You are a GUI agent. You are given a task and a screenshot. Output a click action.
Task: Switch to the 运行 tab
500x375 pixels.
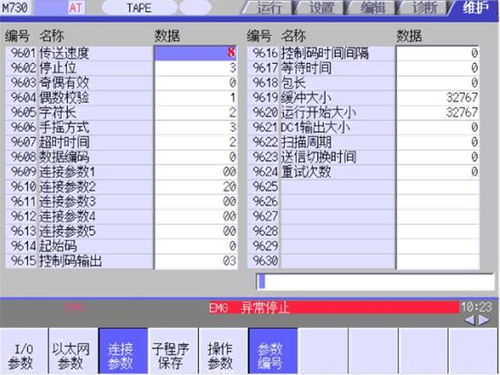pyautogui.click(x=268, y=8)
